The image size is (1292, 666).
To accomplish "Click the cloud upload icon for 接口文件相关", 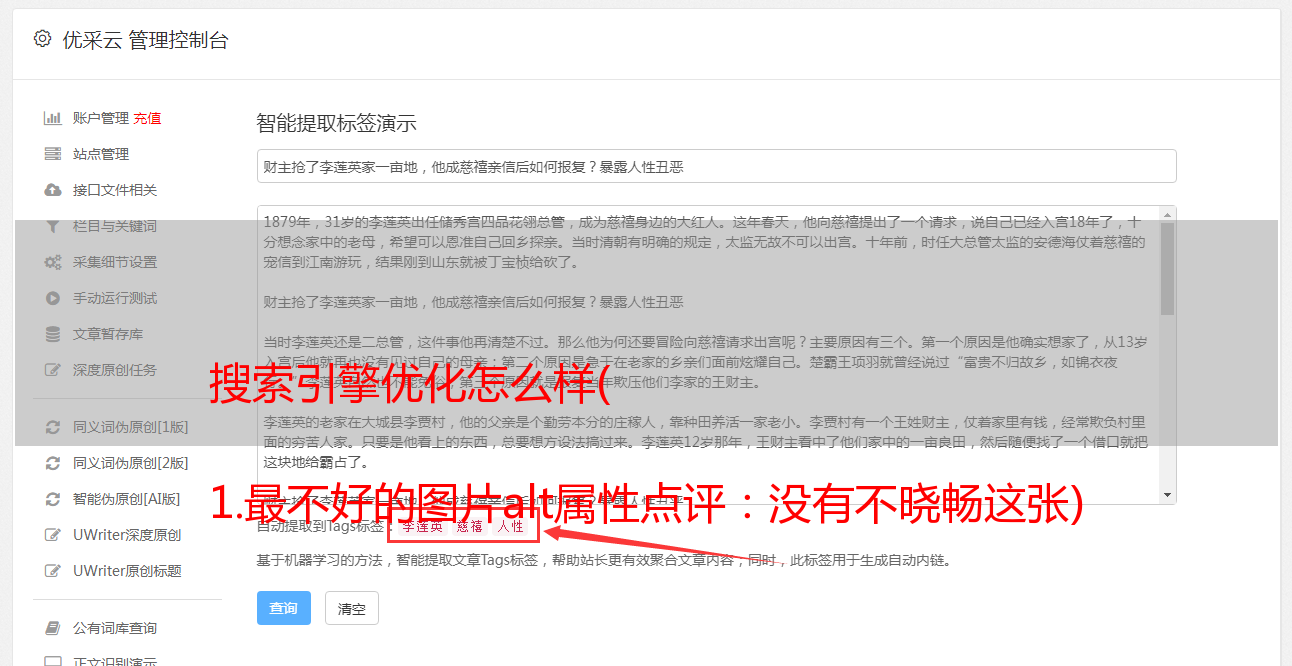I will tap(53, 190).
